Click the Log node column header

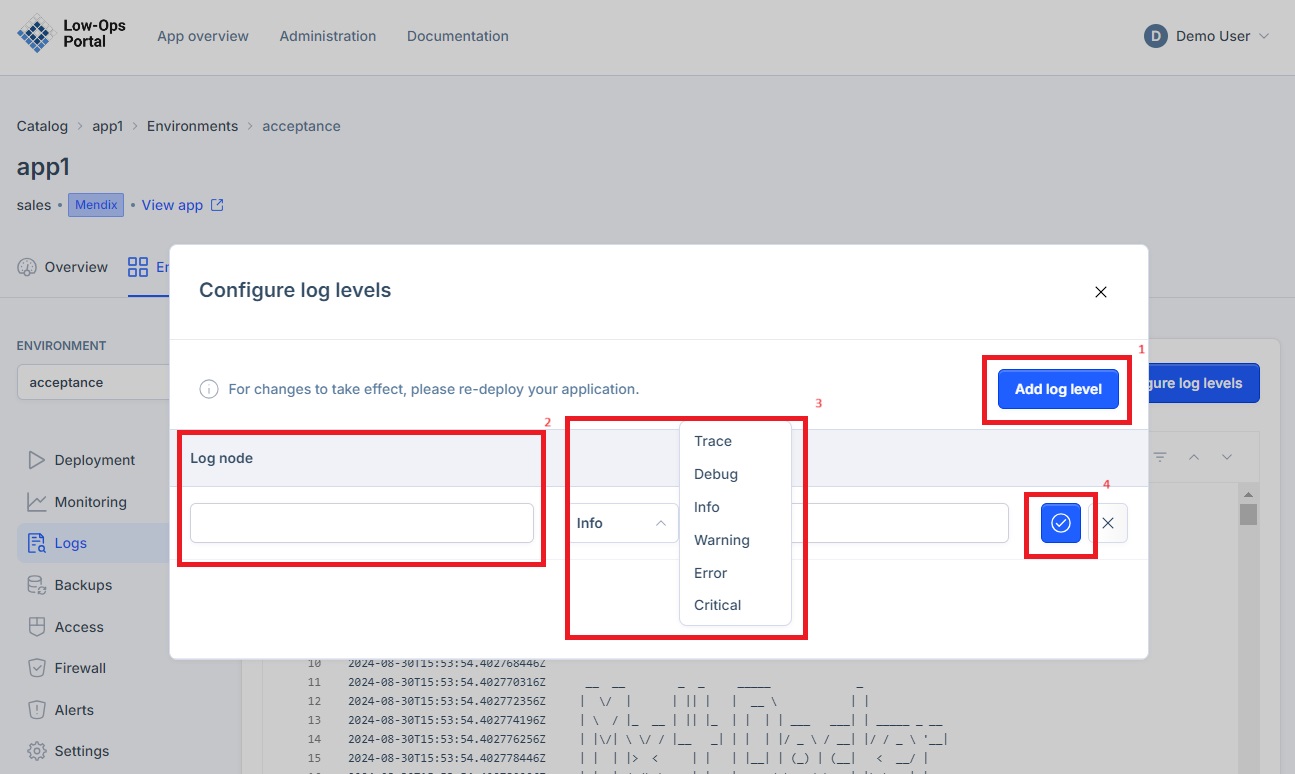[222, 458]
